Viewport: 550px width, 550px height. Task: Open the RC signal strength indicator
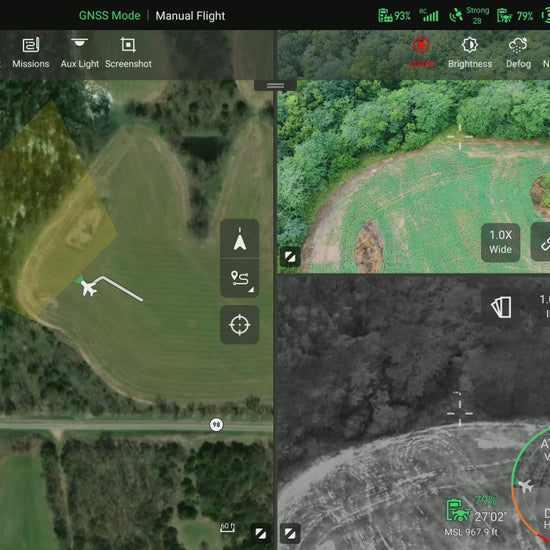pyautogui.click(x=429, y=16)
